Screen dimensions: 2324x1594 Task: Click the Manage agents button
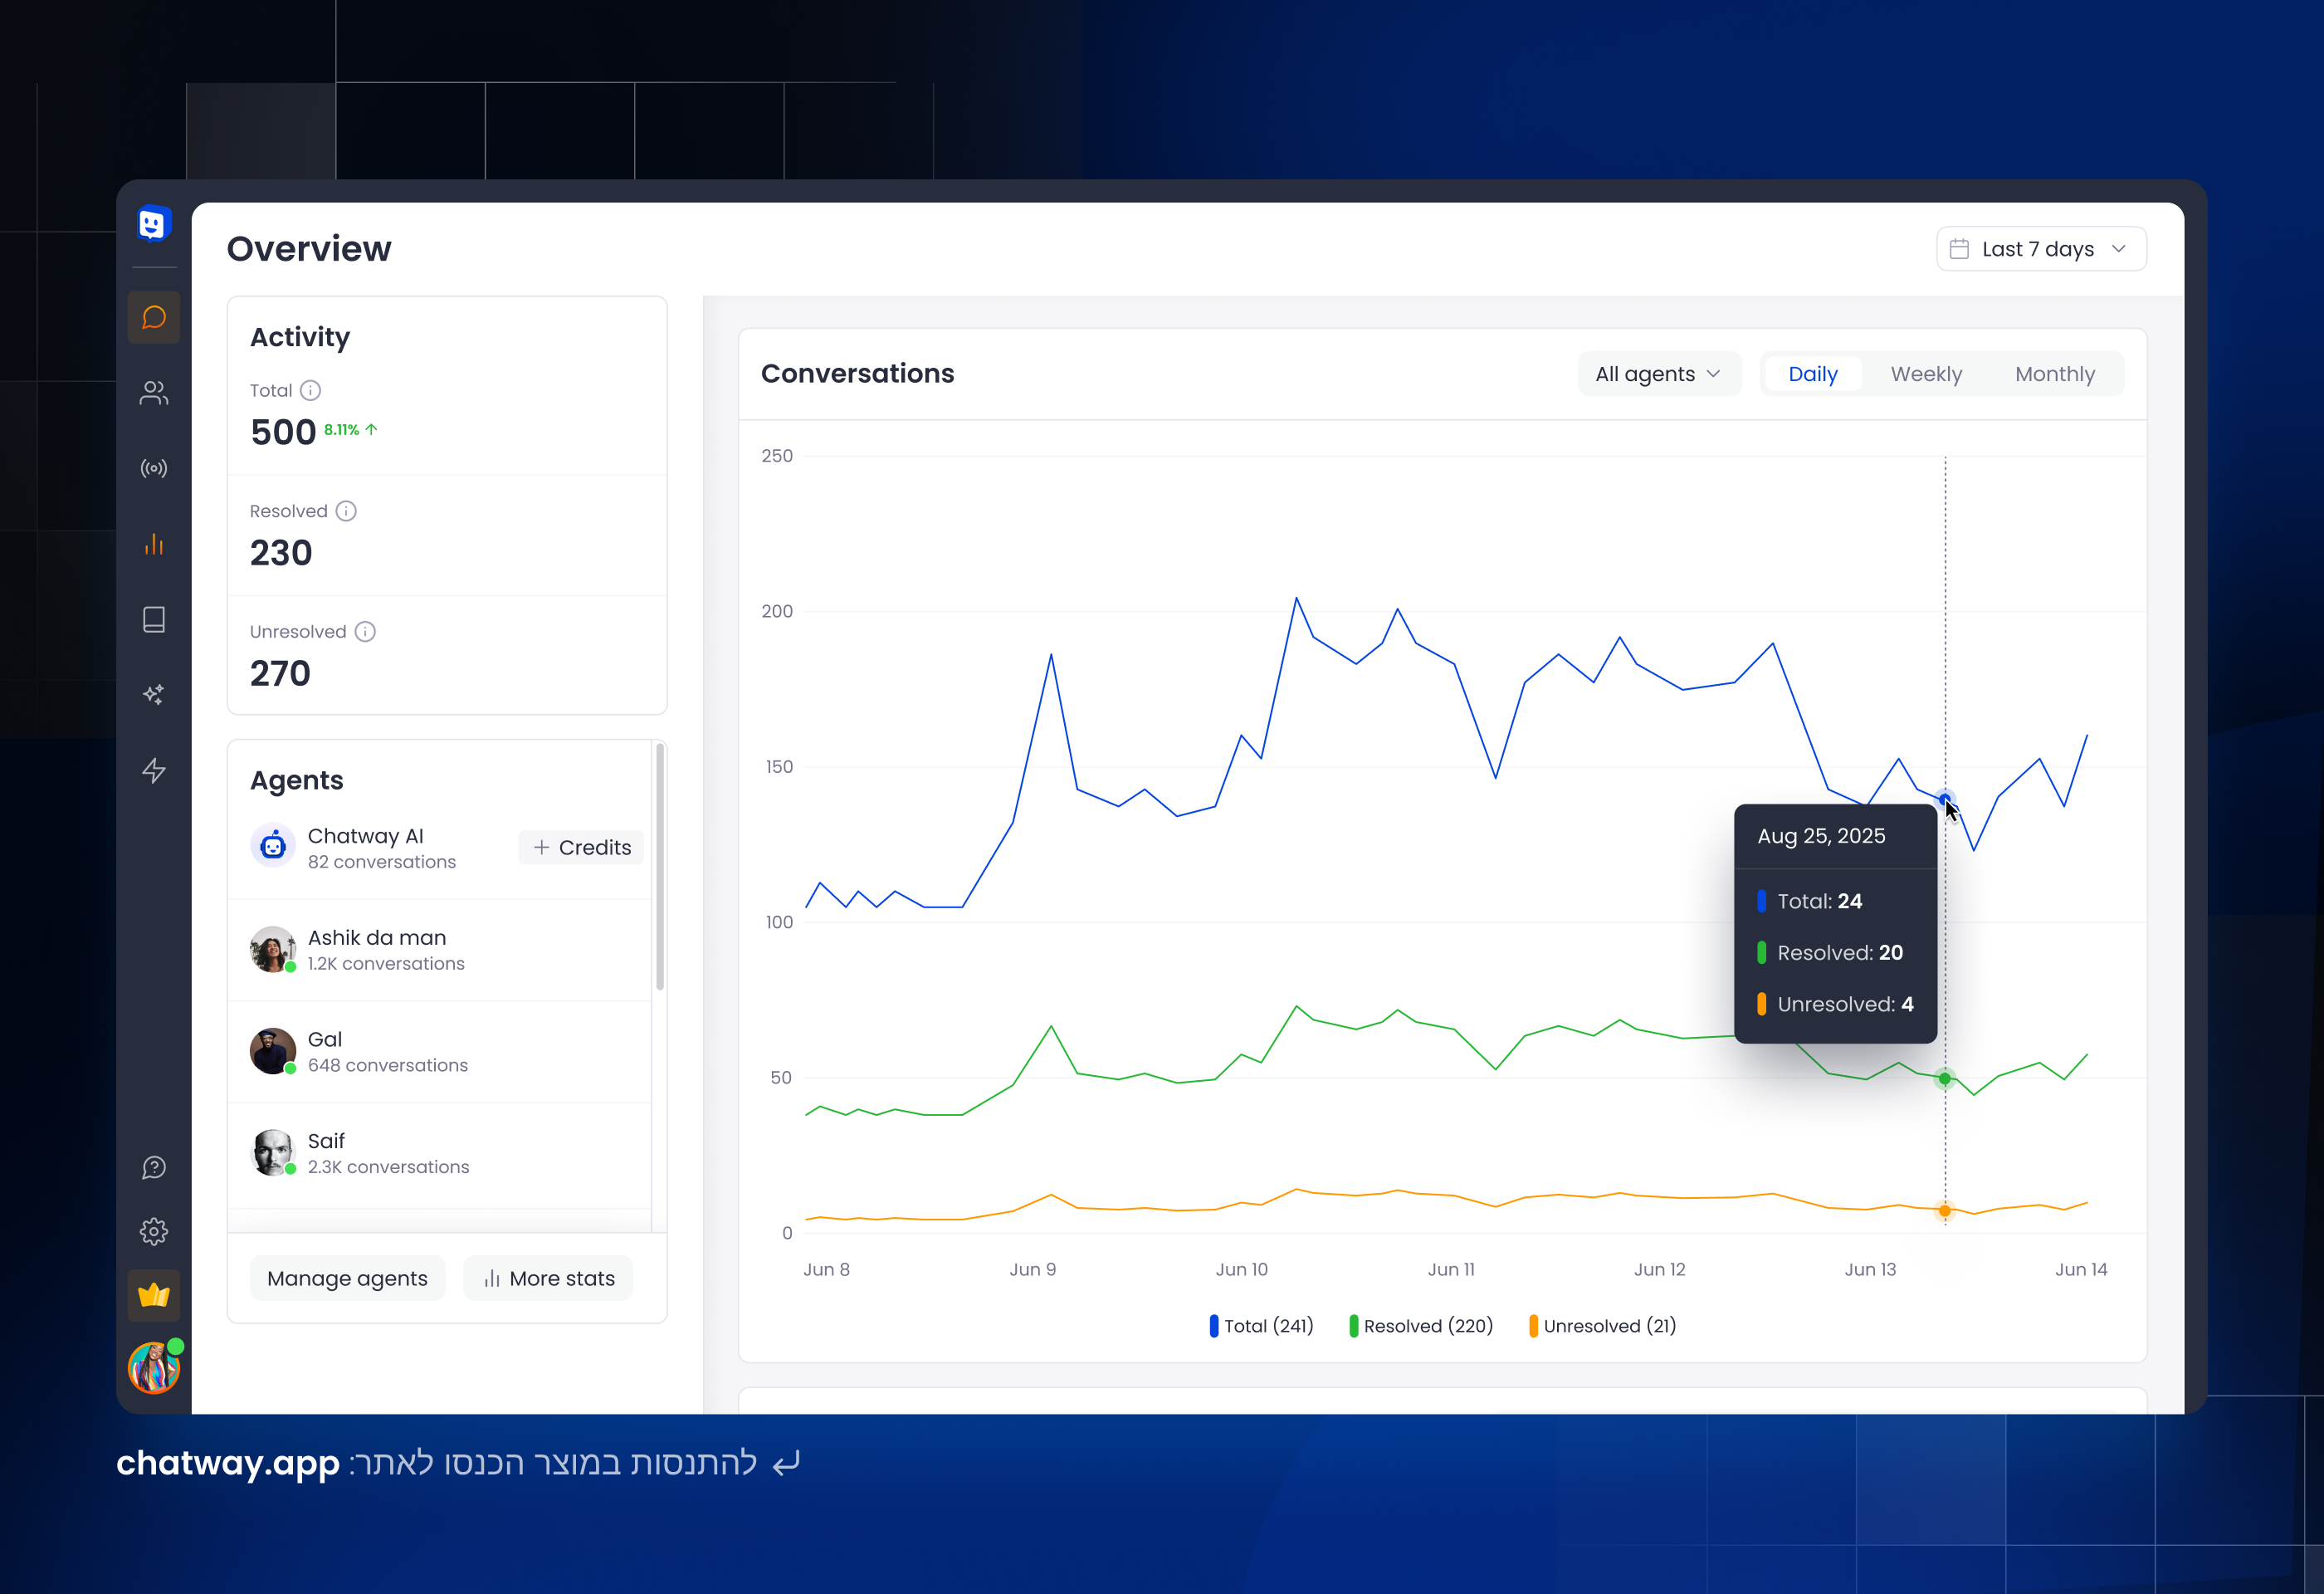(x=347, y=1278)
